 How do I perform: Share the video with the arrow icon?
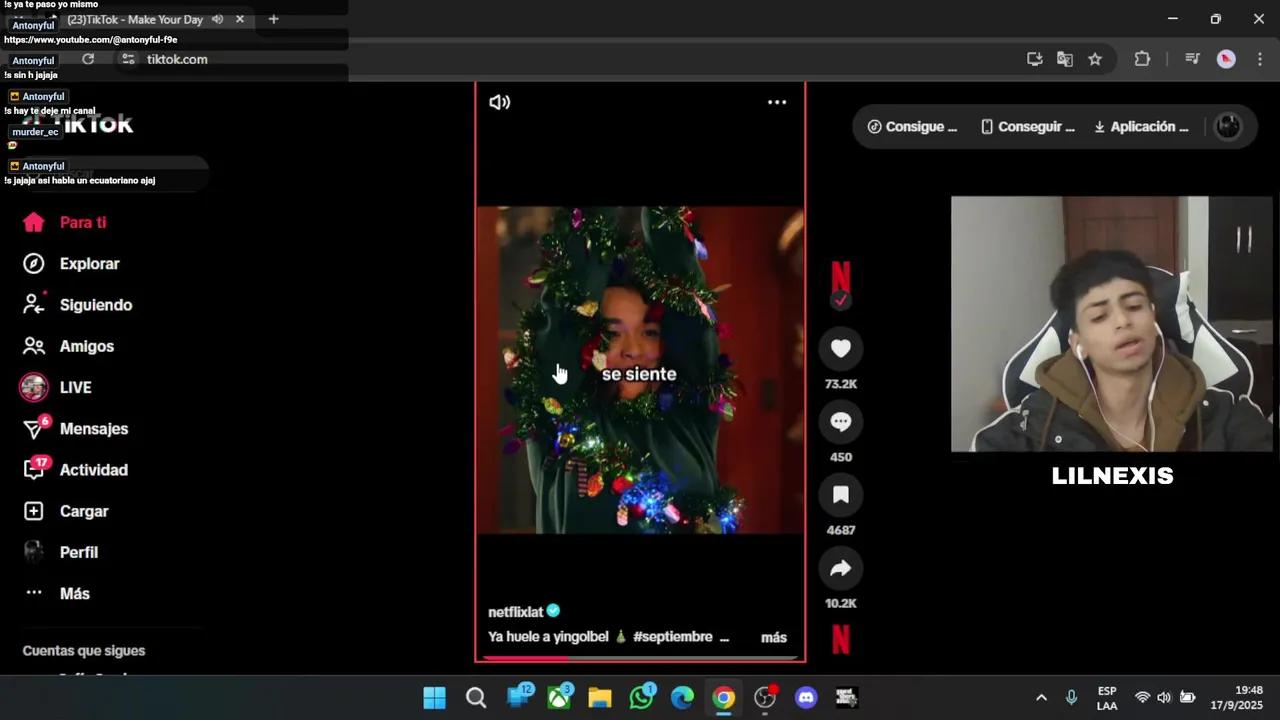[x=841, y=568]
